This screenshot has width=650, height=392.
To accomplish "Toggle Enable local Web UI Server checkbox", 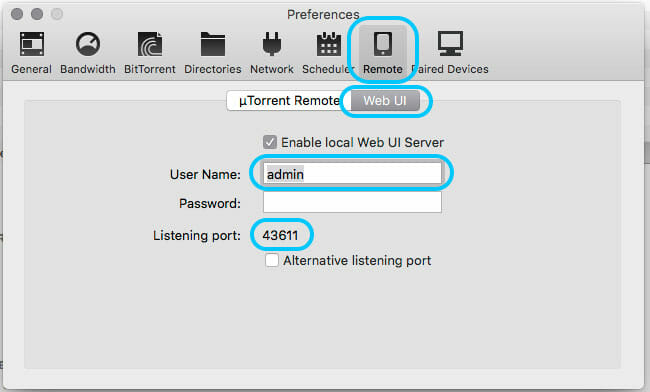I will coord(270,142).
